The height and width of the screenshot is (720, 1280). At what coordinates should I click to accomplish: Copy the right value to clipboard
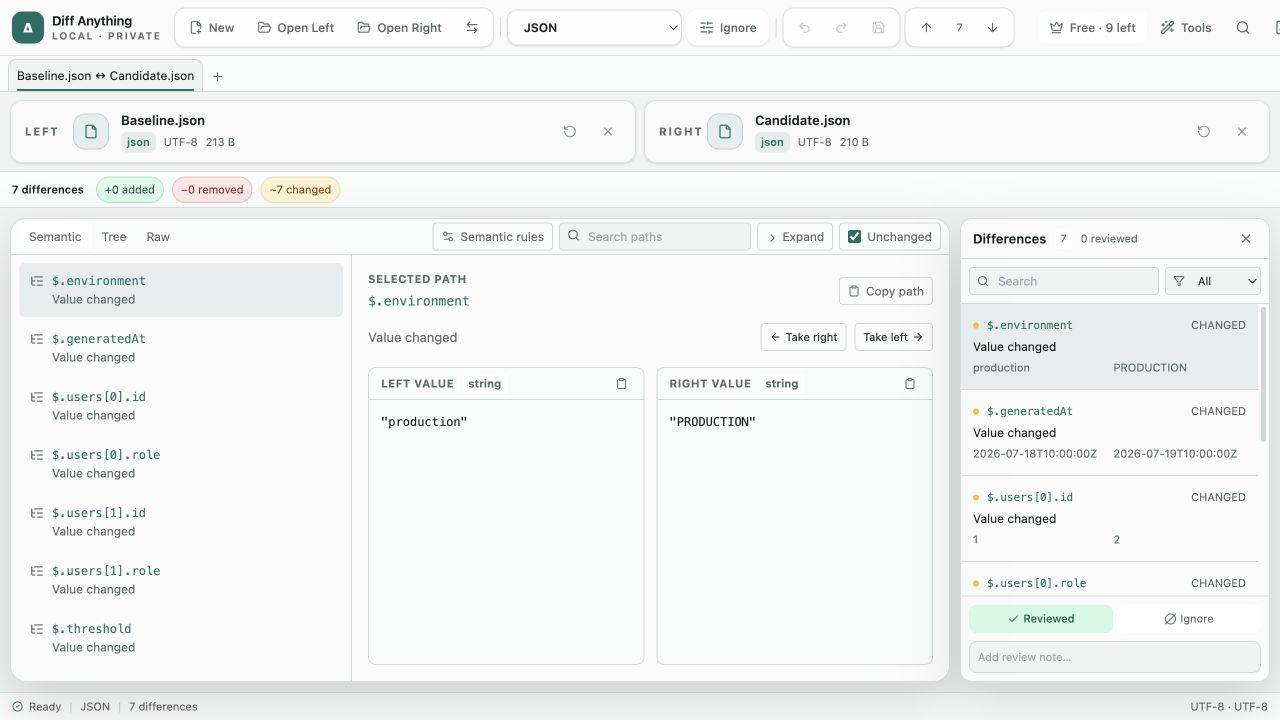coord(910,384)
